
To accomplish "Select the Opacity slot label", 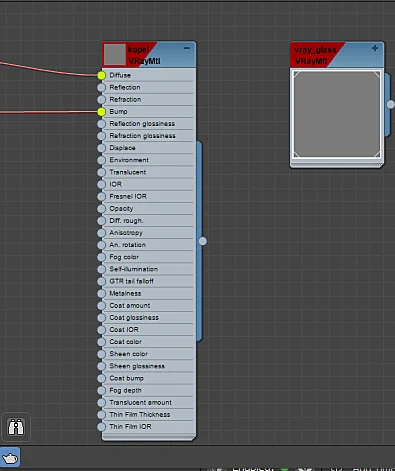I will point(121,209).
